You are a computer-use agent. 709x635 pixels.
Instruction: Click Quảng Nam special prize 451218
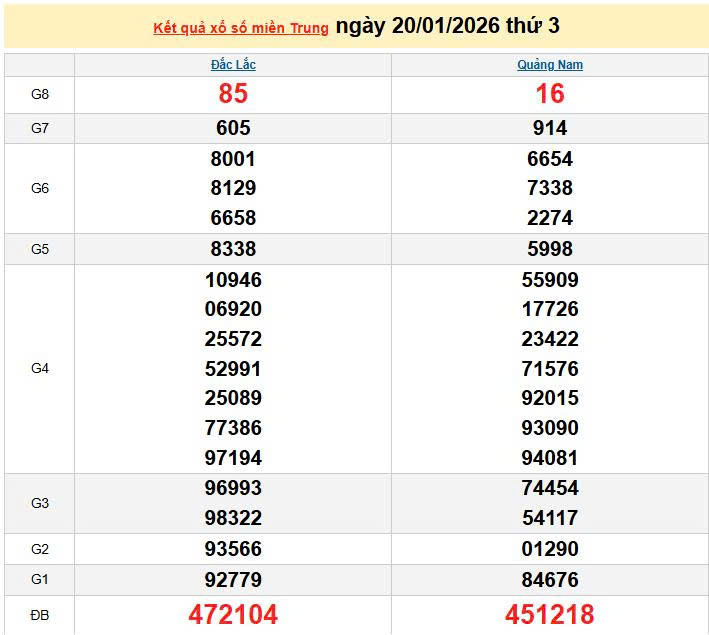pos(550,614)
